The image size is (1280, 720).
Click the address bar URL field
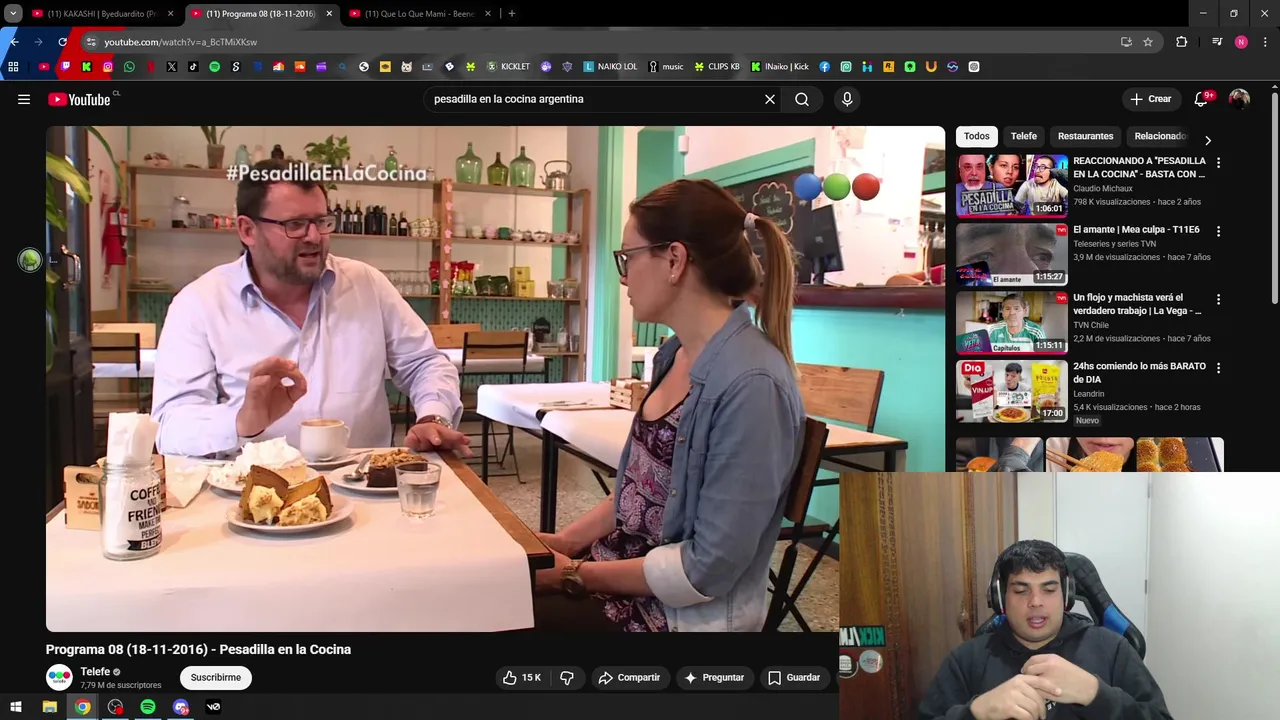[x=600, y=42]
